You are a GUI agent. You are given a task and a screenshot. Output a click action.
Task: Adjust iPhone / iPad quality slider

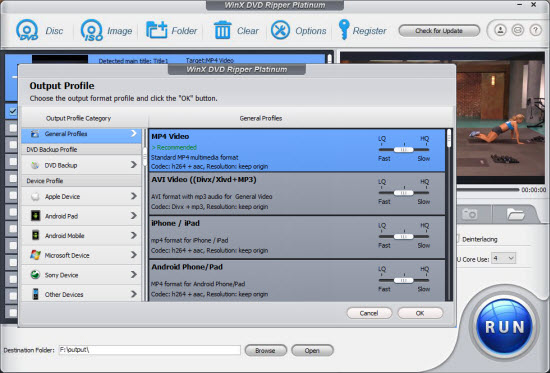tap(404, 237)
